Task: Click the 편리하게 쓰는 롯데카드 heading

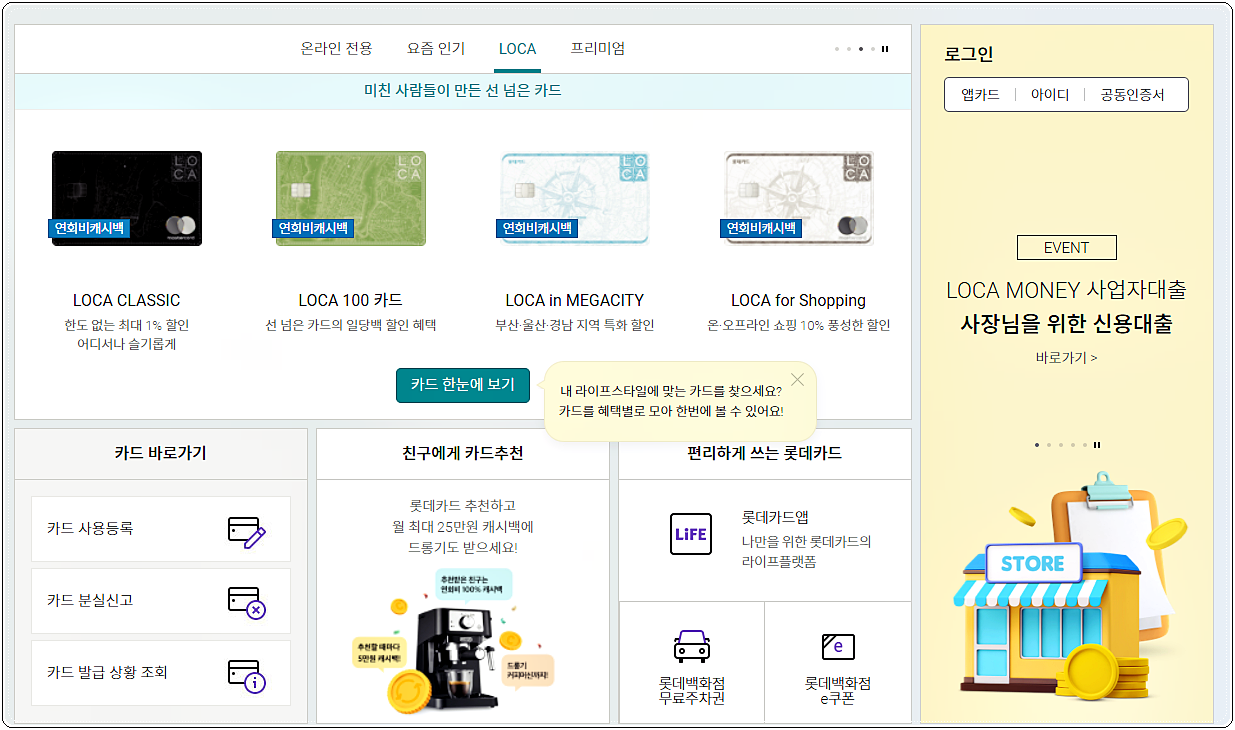Action: (765, 453)
